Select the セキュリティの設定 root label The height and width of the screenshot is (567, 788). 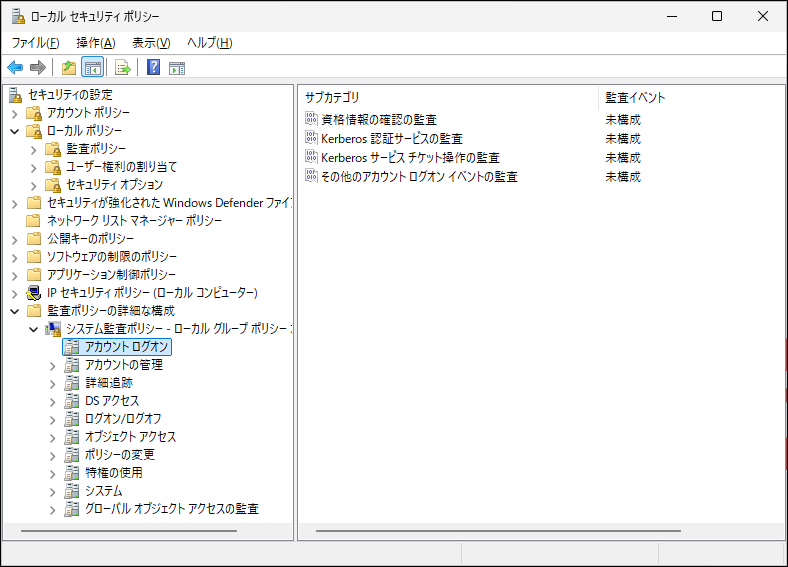pyautogui.click(x=70, y=94)
